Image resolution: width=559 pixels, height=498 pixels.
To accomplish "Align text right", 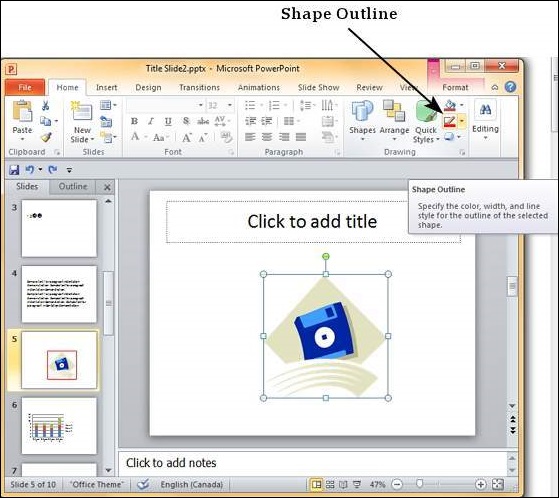I will [284, 137].
